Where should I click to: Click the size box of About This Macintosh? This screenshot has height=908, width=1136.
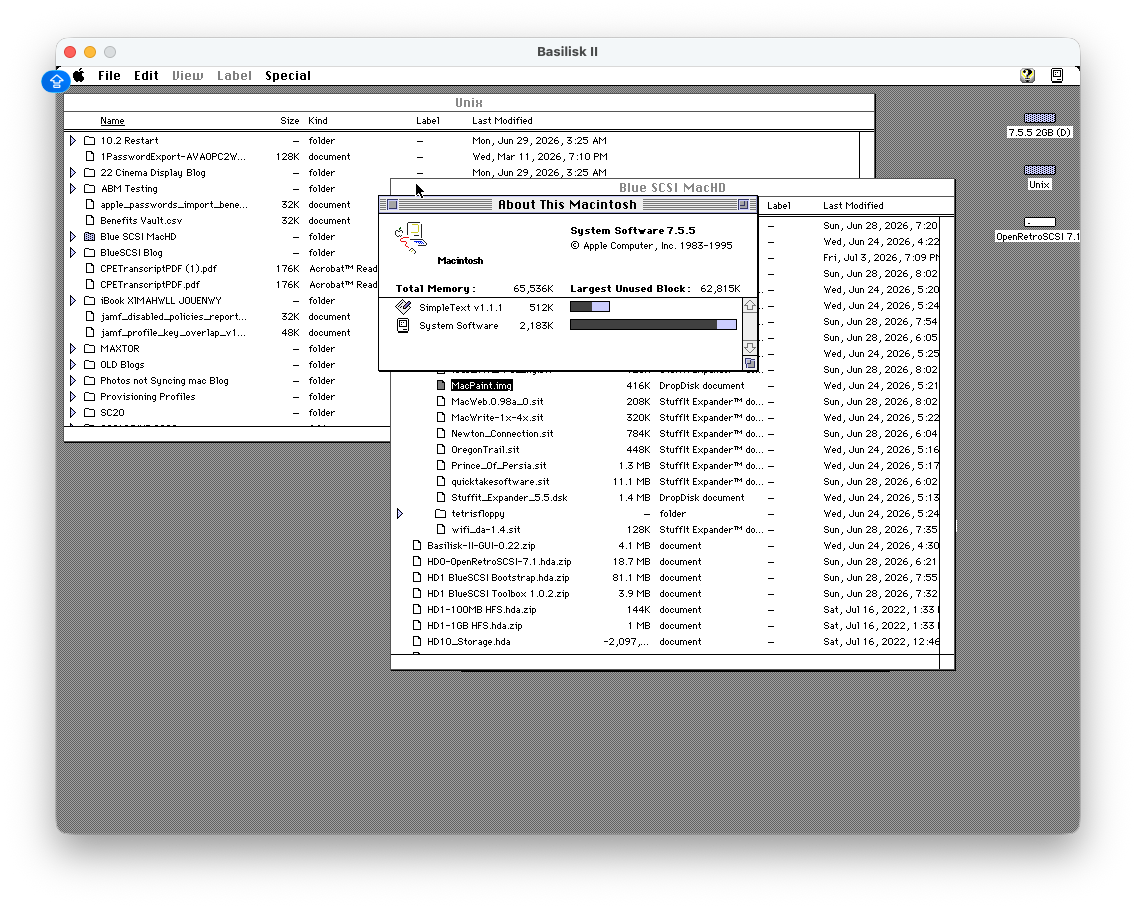pos(750,363)
